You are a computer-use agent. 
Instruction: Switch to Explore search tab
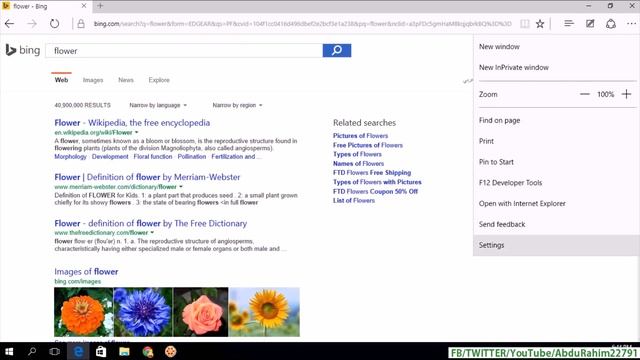click(x=159, y=80)
